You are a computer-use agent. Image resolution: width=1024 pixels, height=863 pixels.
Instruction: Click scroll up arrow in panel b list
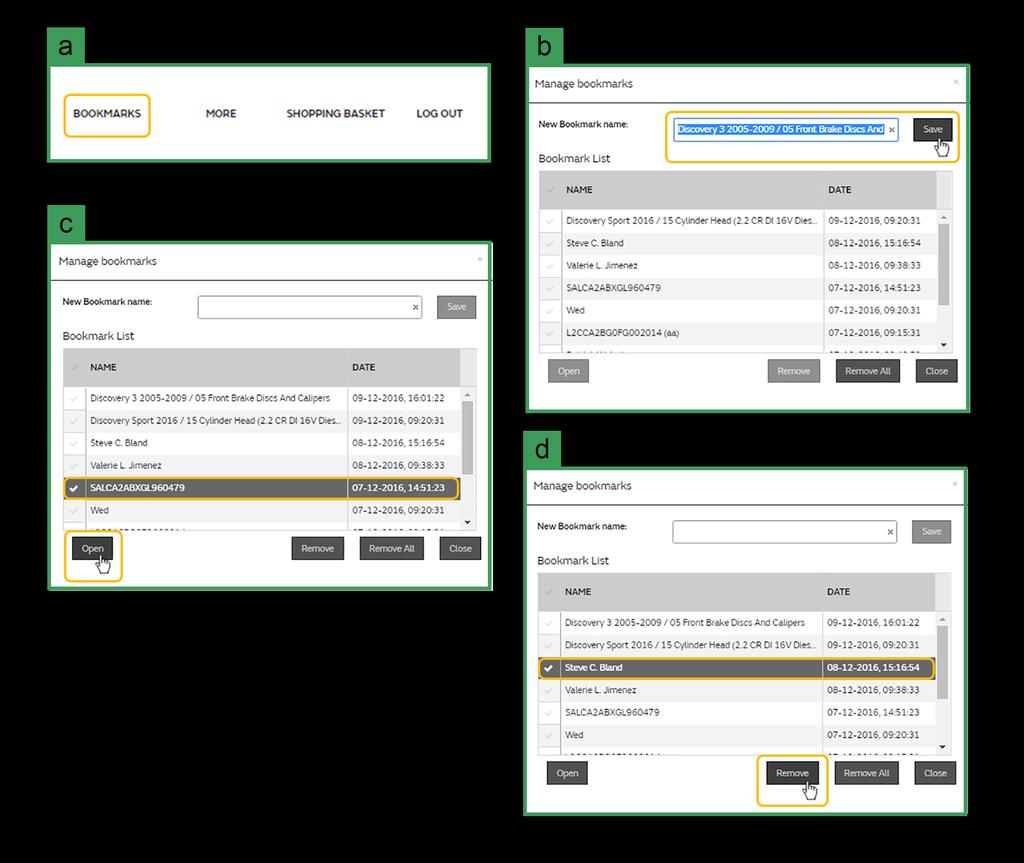point(944,217)
